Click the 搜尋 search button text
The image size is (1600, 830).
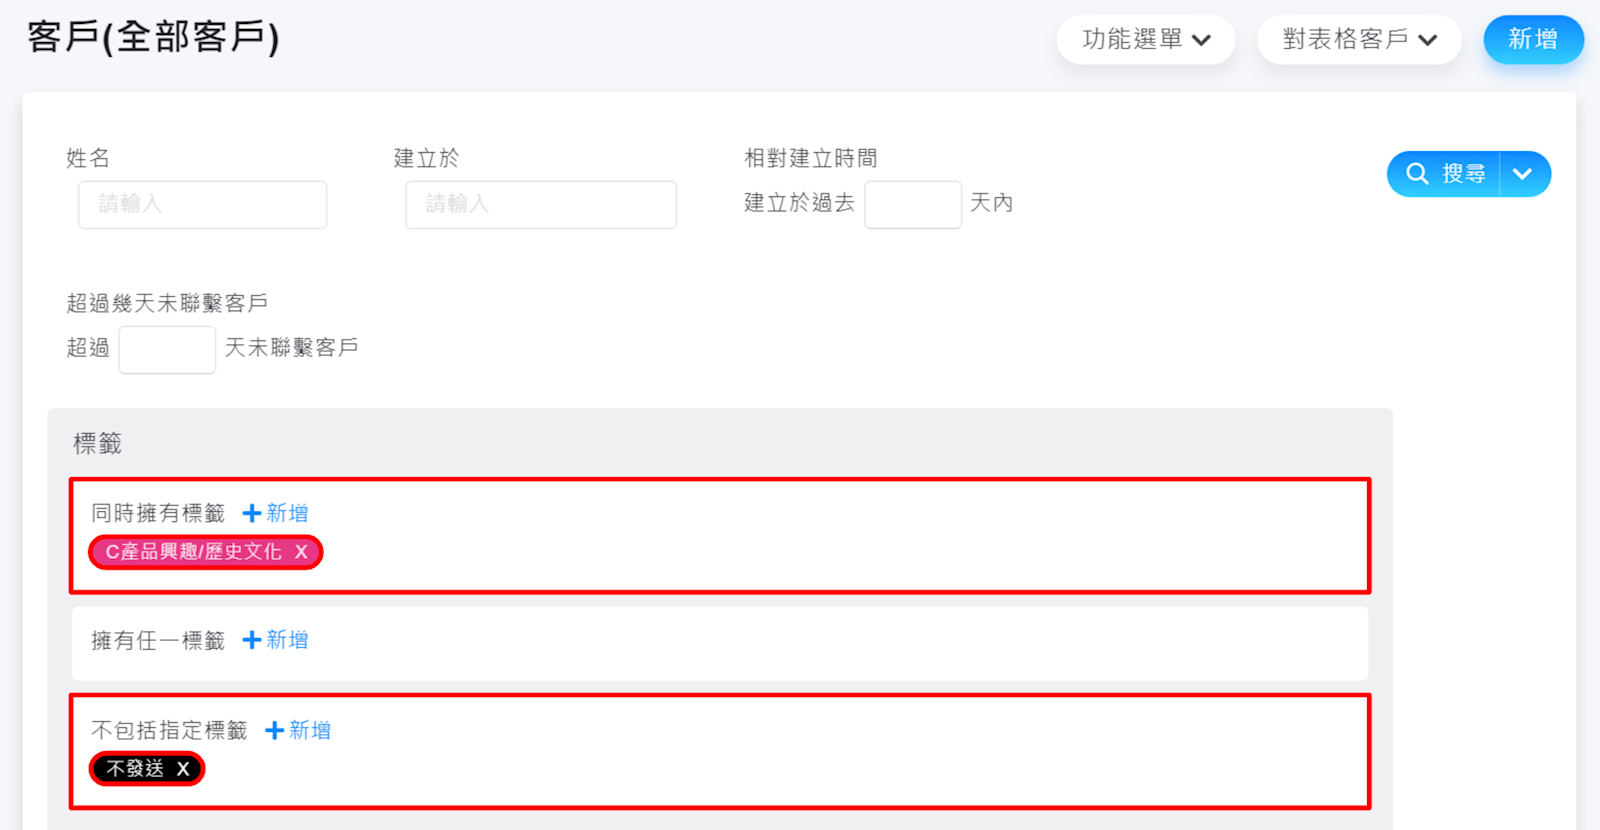pos(1463,174)
